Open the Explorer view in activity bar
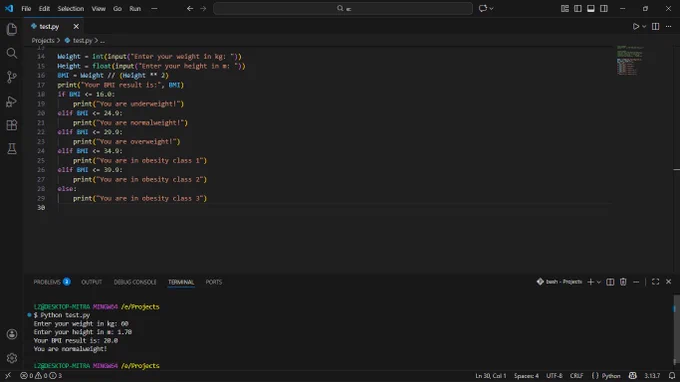 [x=12, y=29]
